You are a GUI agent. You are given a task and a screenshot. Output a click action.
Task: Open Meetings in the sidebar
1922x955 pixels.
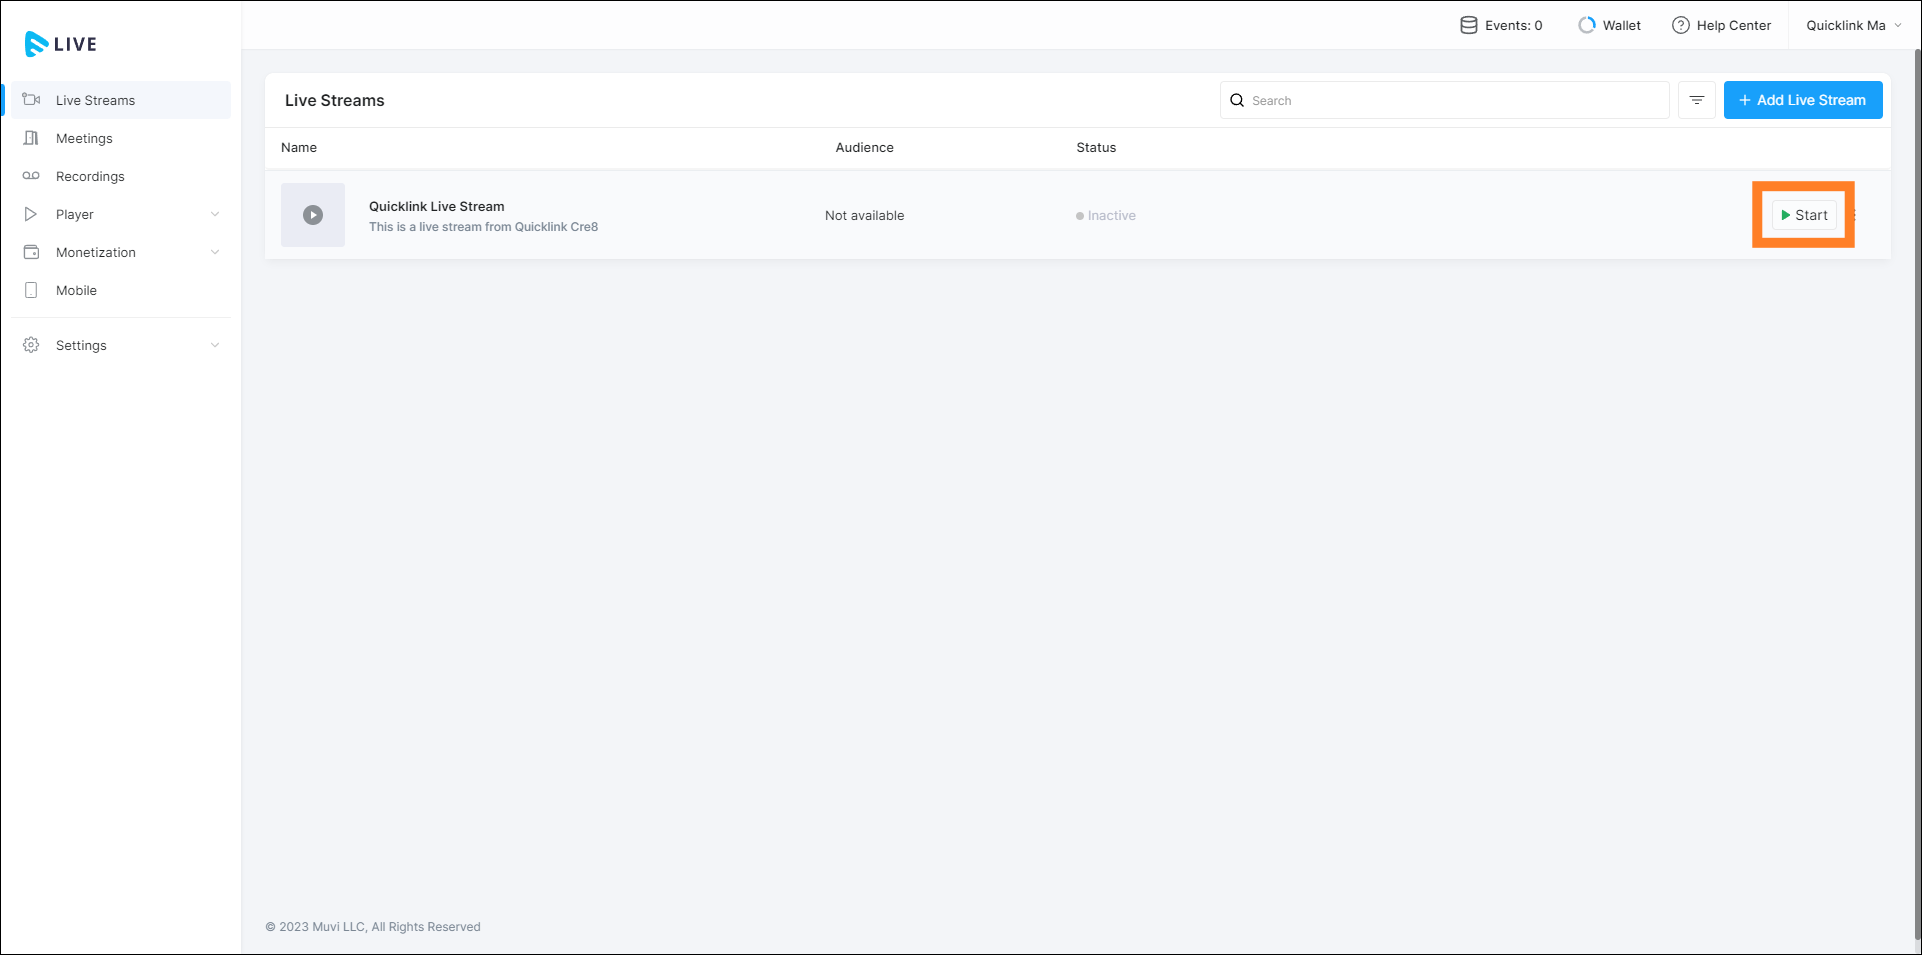coord(84,138)
